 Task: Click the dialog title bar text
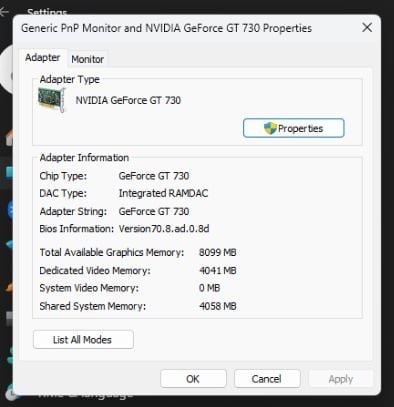tap(166, 28)
